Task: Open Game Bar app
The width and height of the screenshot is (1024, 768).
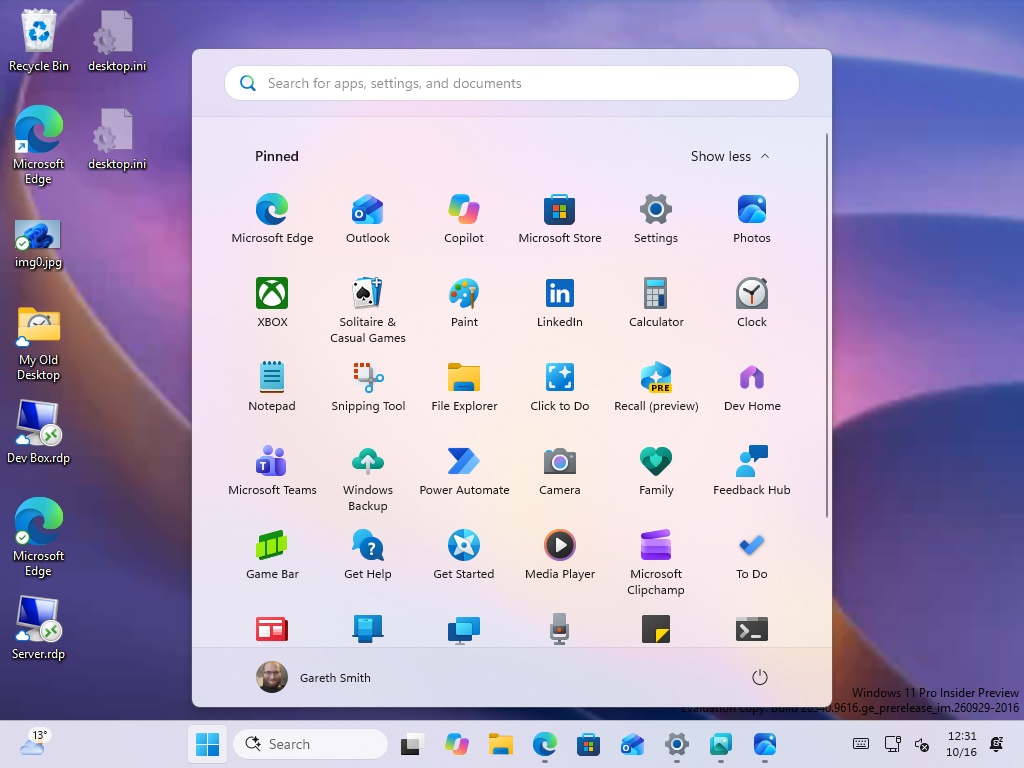Action: click(272, 554)
